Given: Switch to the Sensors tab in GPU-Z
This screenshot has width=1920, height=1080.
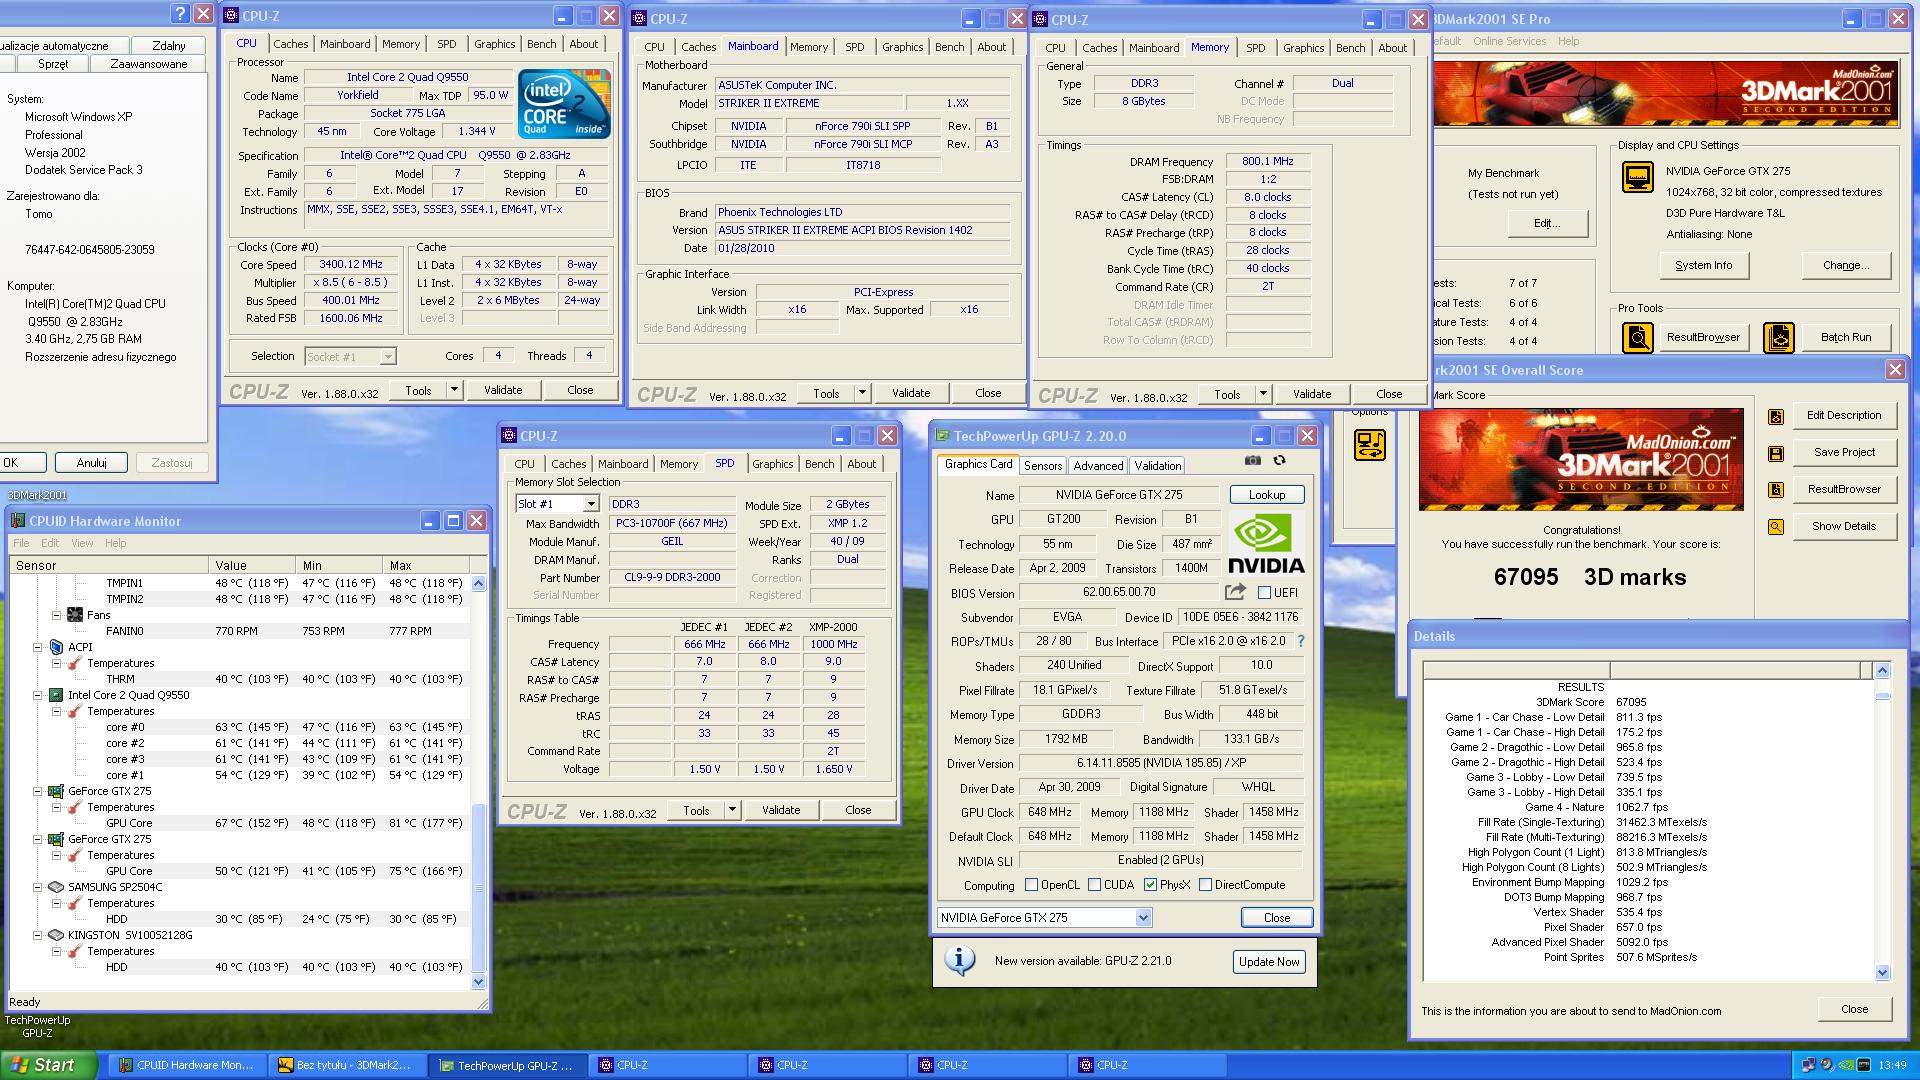Looking at the screenshot, I should pos(1043,466).
